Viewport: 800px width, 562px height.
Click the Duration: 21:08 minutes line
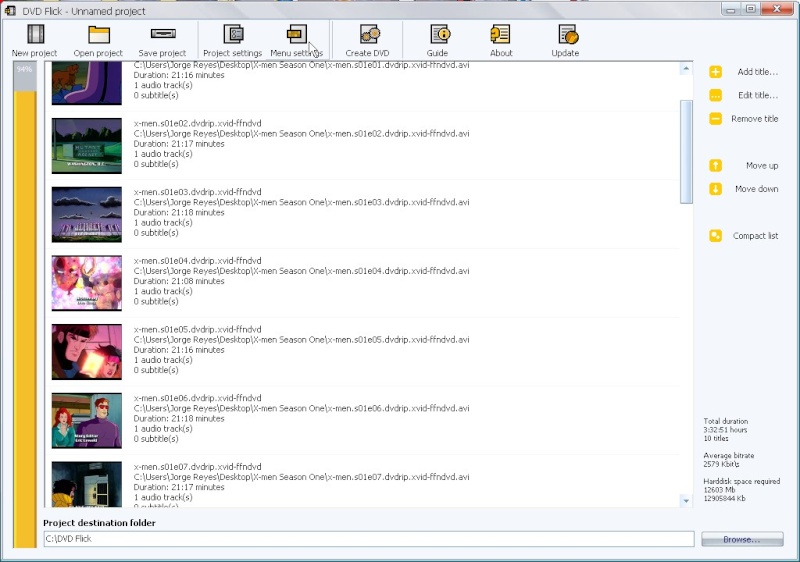pos(179,281)
